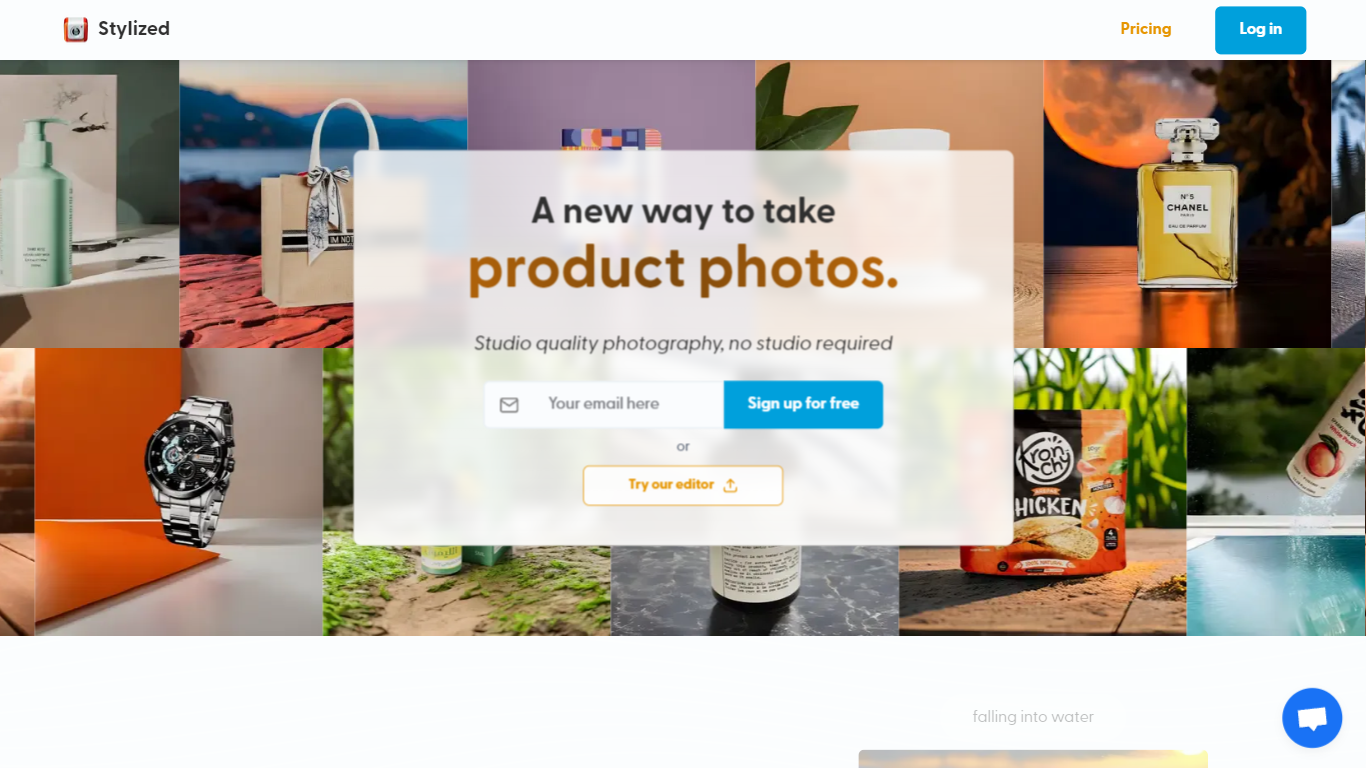
Task: Focus the Your email here field
Action: click(x=604, y=404)
